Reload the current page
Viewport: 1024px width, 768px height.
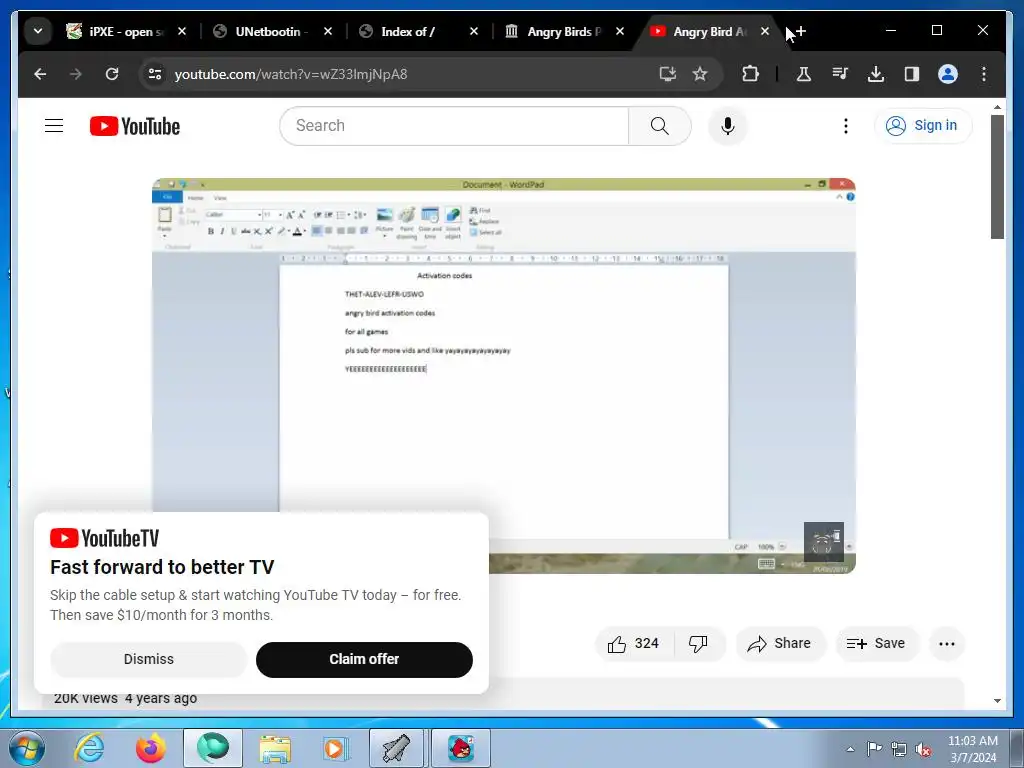[x=112, y=74]
